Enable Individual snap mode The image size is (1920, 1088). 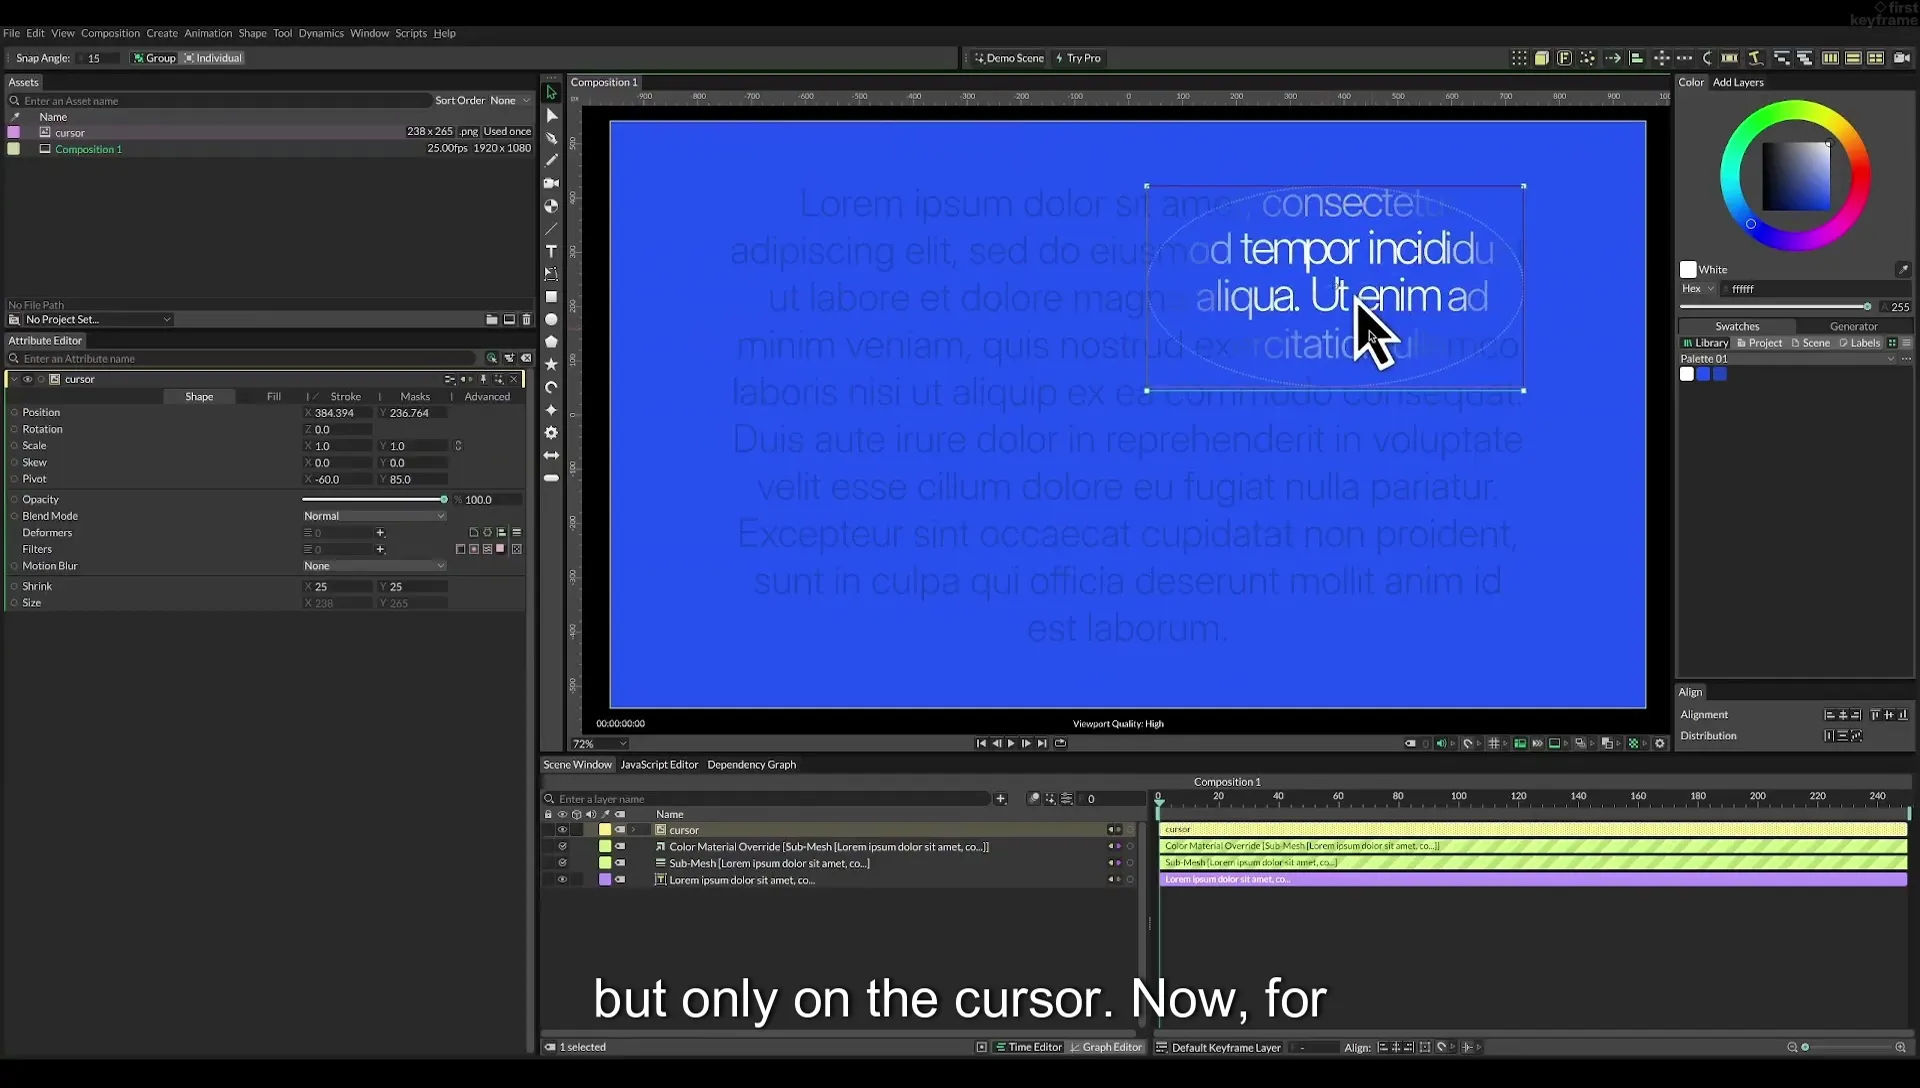[213, 58]
